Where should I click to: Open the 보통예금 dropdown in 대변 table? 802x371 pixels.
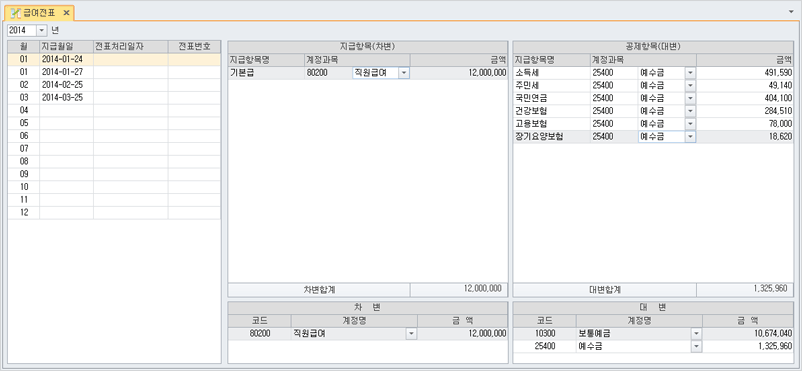pos(696,334)
